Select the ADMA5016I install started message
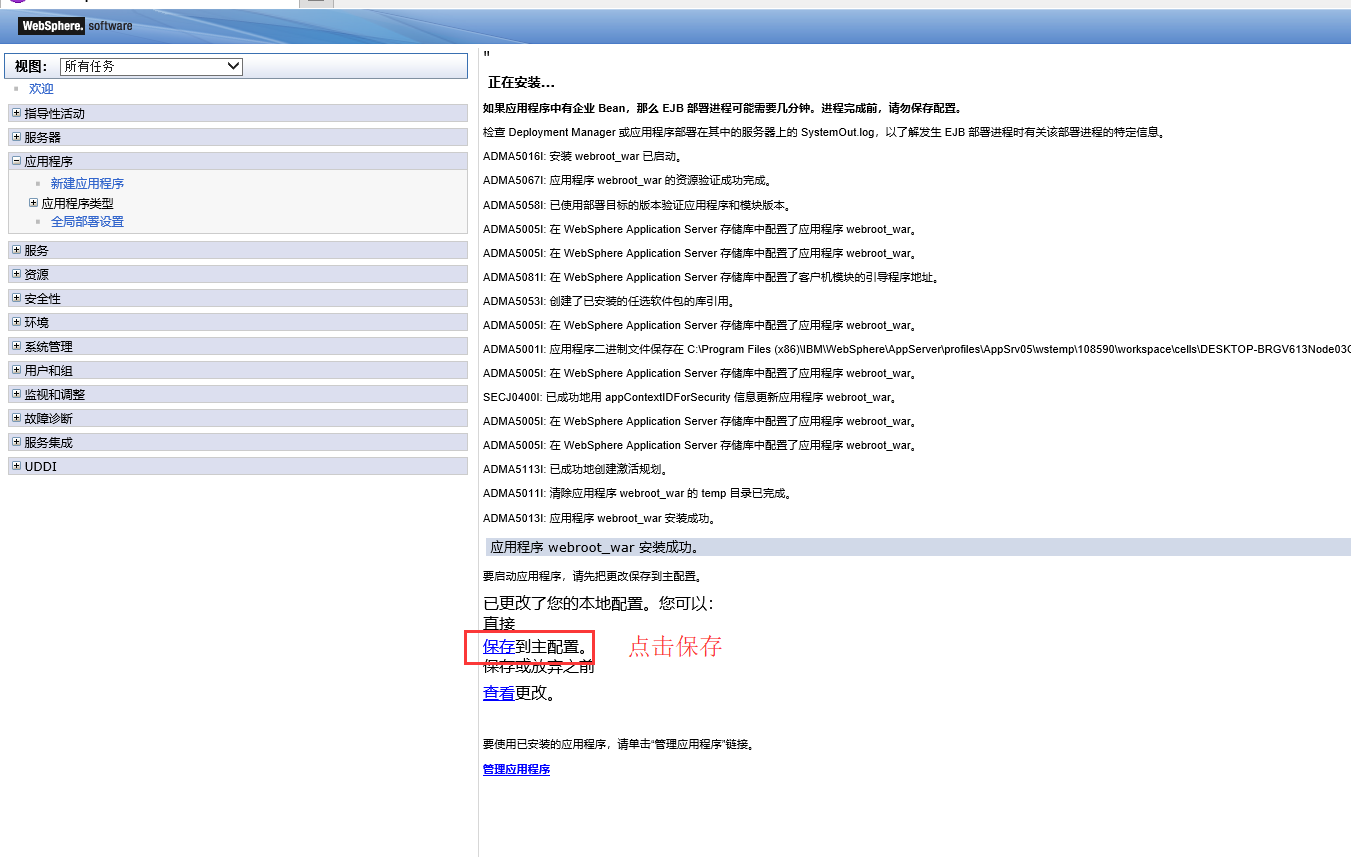 coord(583,157)
